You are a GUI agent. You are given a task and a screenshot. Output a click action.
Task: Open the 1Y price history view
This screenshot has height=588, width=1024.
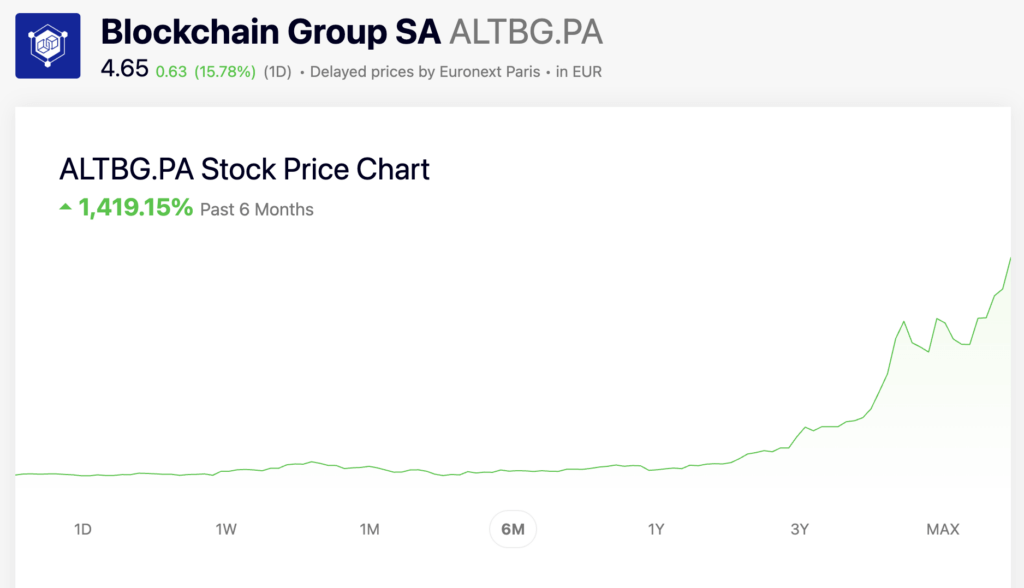[x=655, y=529]
